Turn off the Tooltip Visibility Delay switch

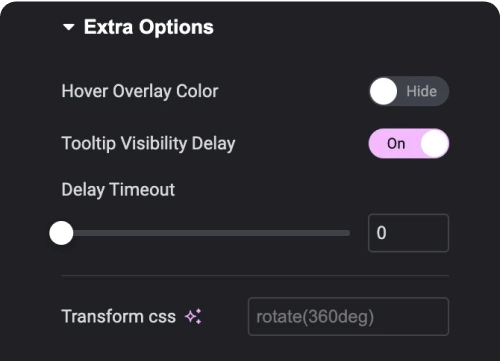pyautogui.click(x=409, y=143)
